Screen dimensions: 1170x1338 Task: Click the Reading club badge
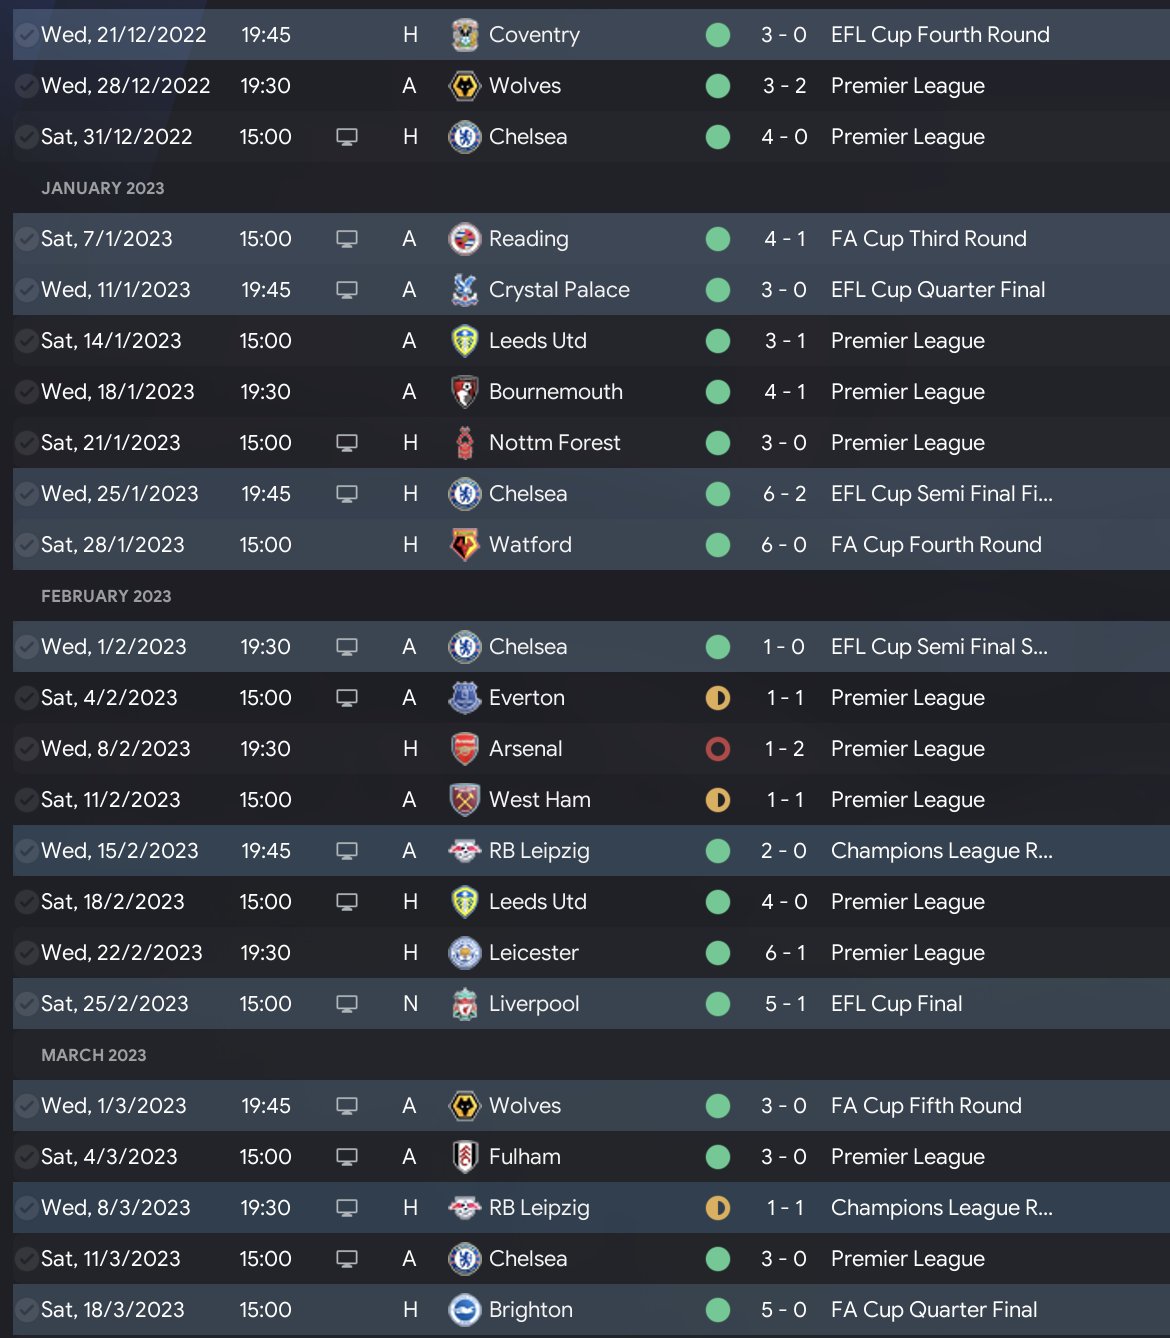(x=464, y=239)
